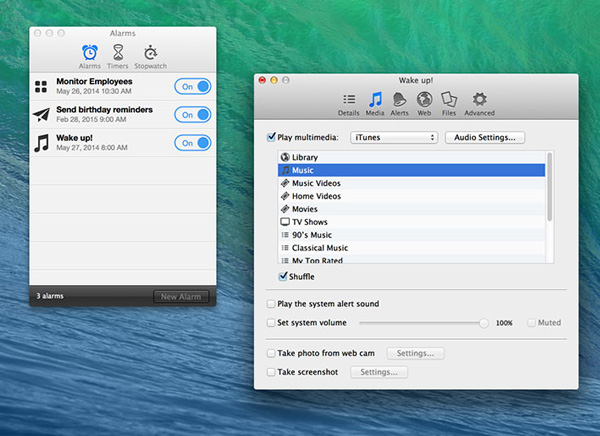Click the 3 alarms status text
This screenshot has width=600, height=436.
pos(50,296)
